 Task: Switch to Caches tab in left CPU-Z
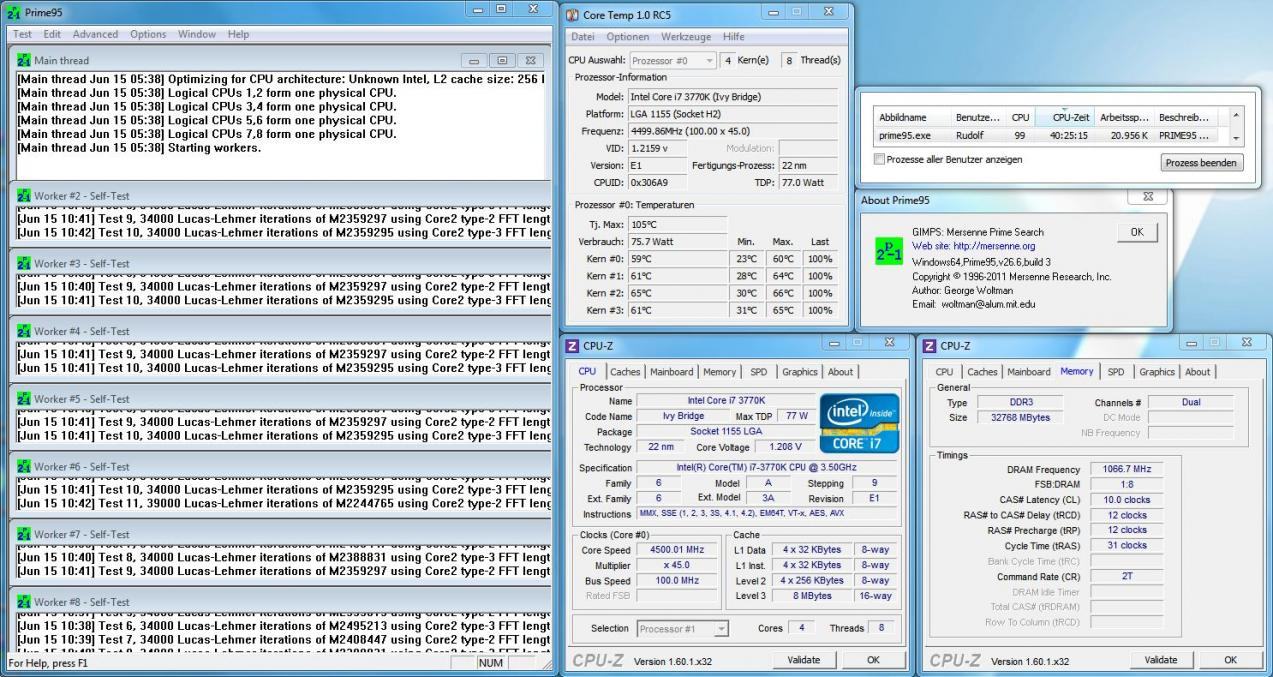point(625,372)
